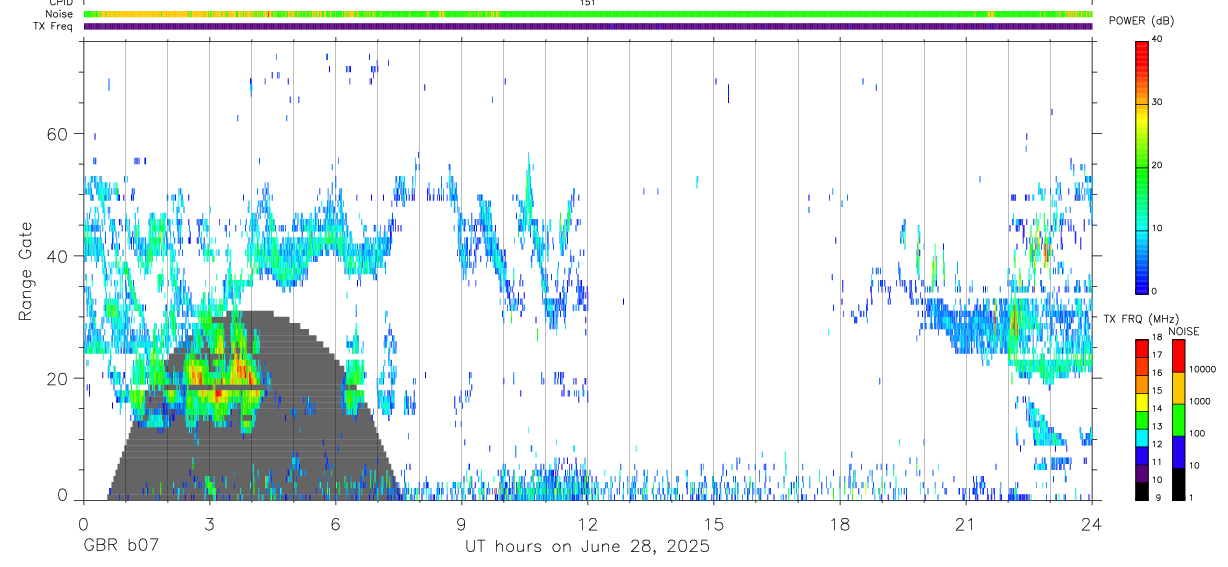Click the "10000" value on the NOISE scale
Image resolution: width=1228 pixels, height=567 pixels.
(1204, 370)
